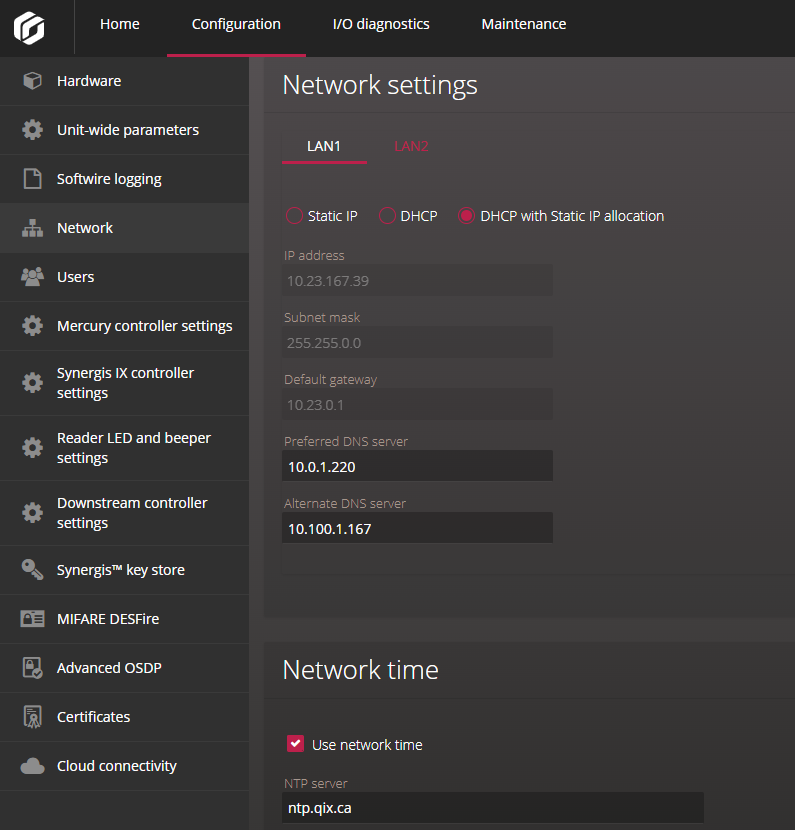This screenshot has height=830, width=795.
Task: Open Hardware via its cube icon
Action: [33, 81]
